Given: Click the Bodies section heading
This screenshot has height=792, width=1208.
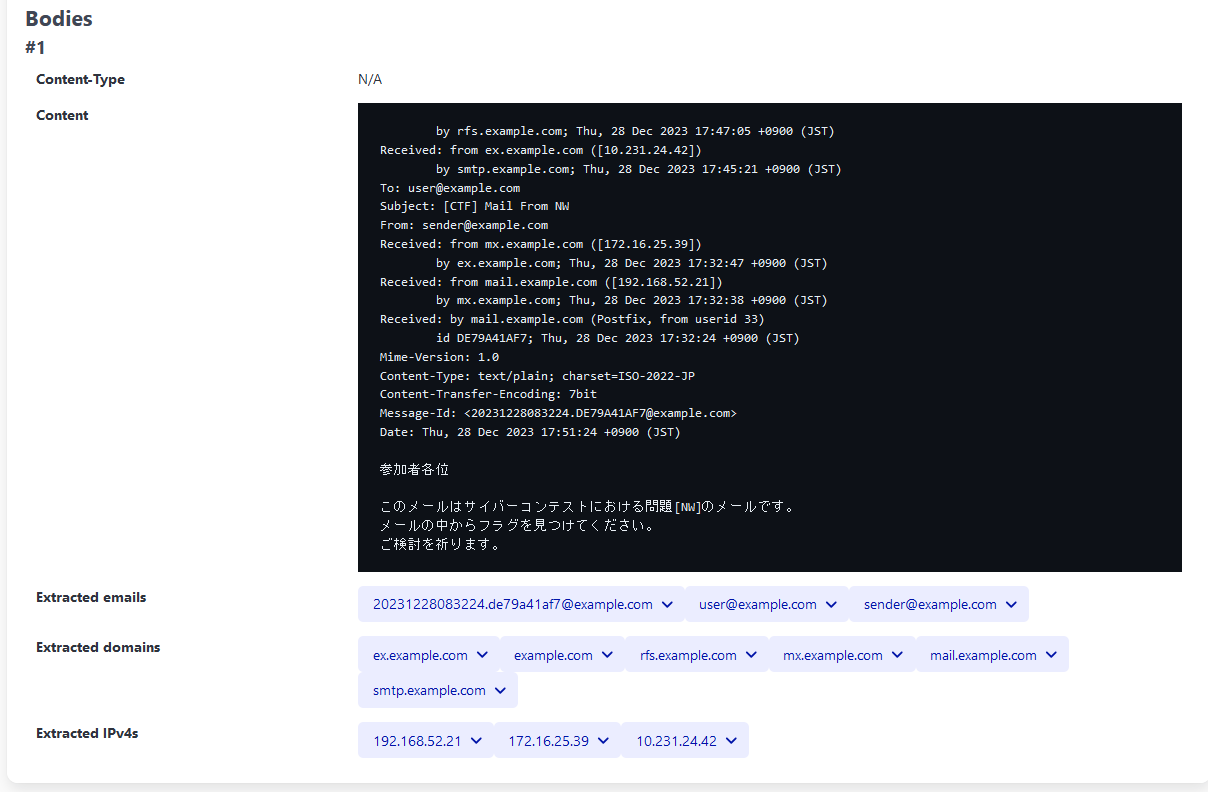Looking at the screenshot, I should pos(58,18).
